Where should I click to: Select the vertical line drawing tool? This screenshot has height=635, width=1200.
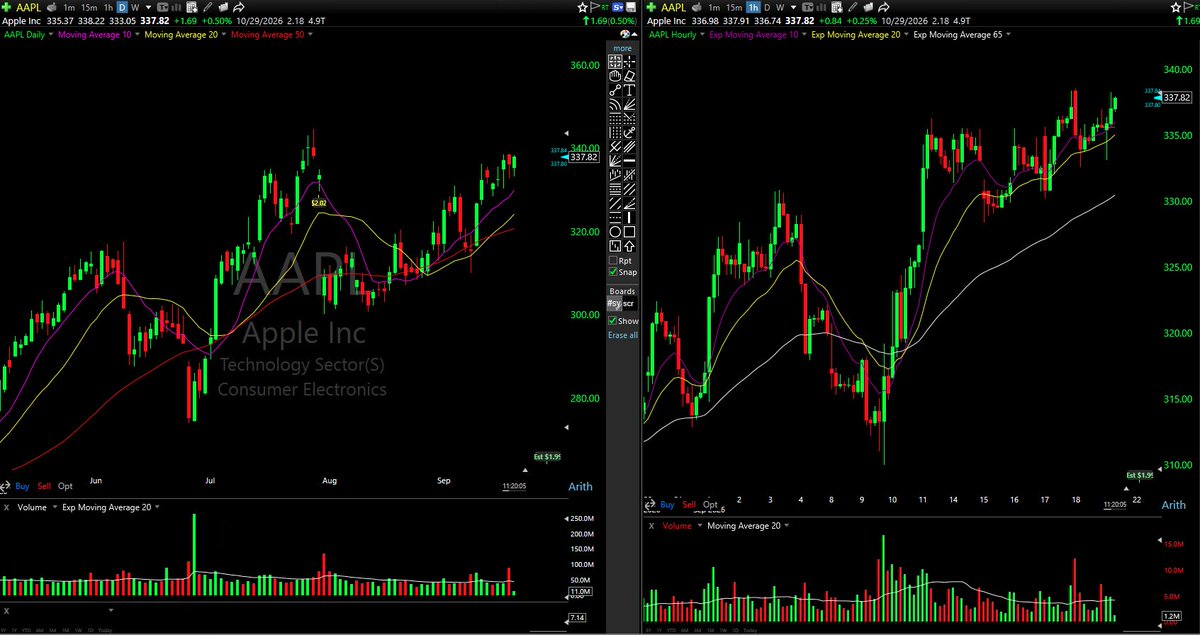[630, 217]
